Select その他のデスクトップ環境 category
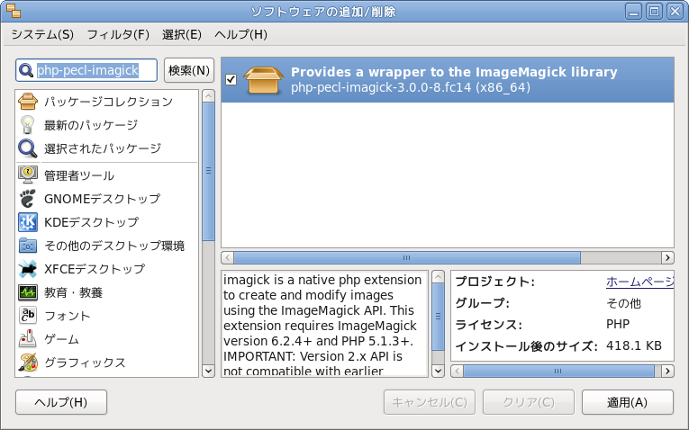689x430 pixels. (x=108, y=246)
